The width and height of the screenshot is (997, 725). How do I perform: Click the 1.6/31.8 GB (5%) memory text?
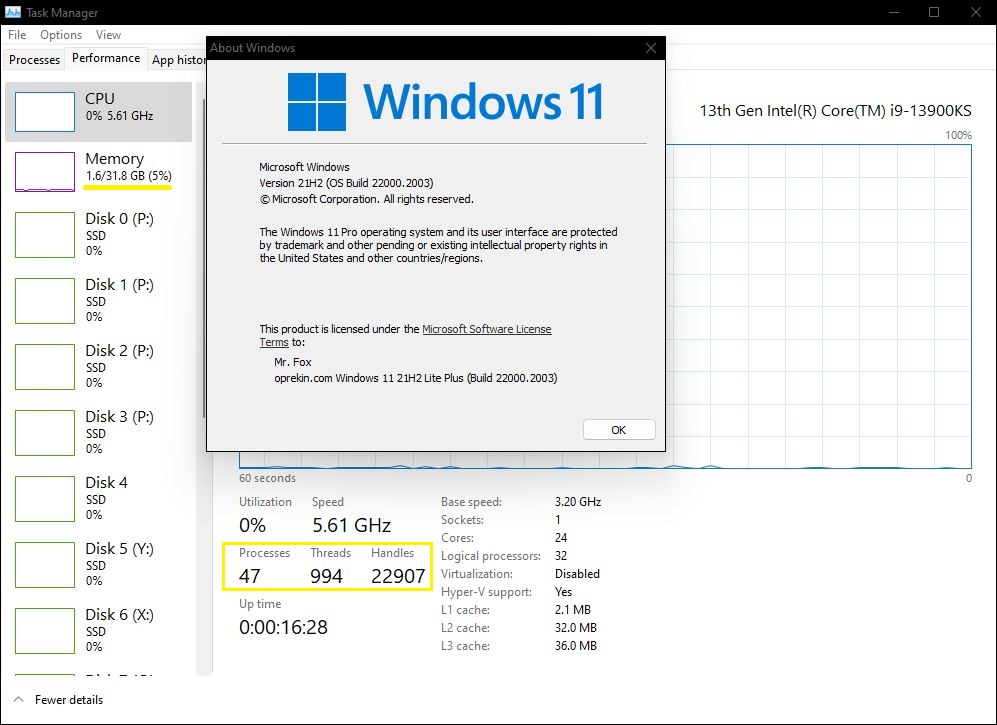point(128,176)
